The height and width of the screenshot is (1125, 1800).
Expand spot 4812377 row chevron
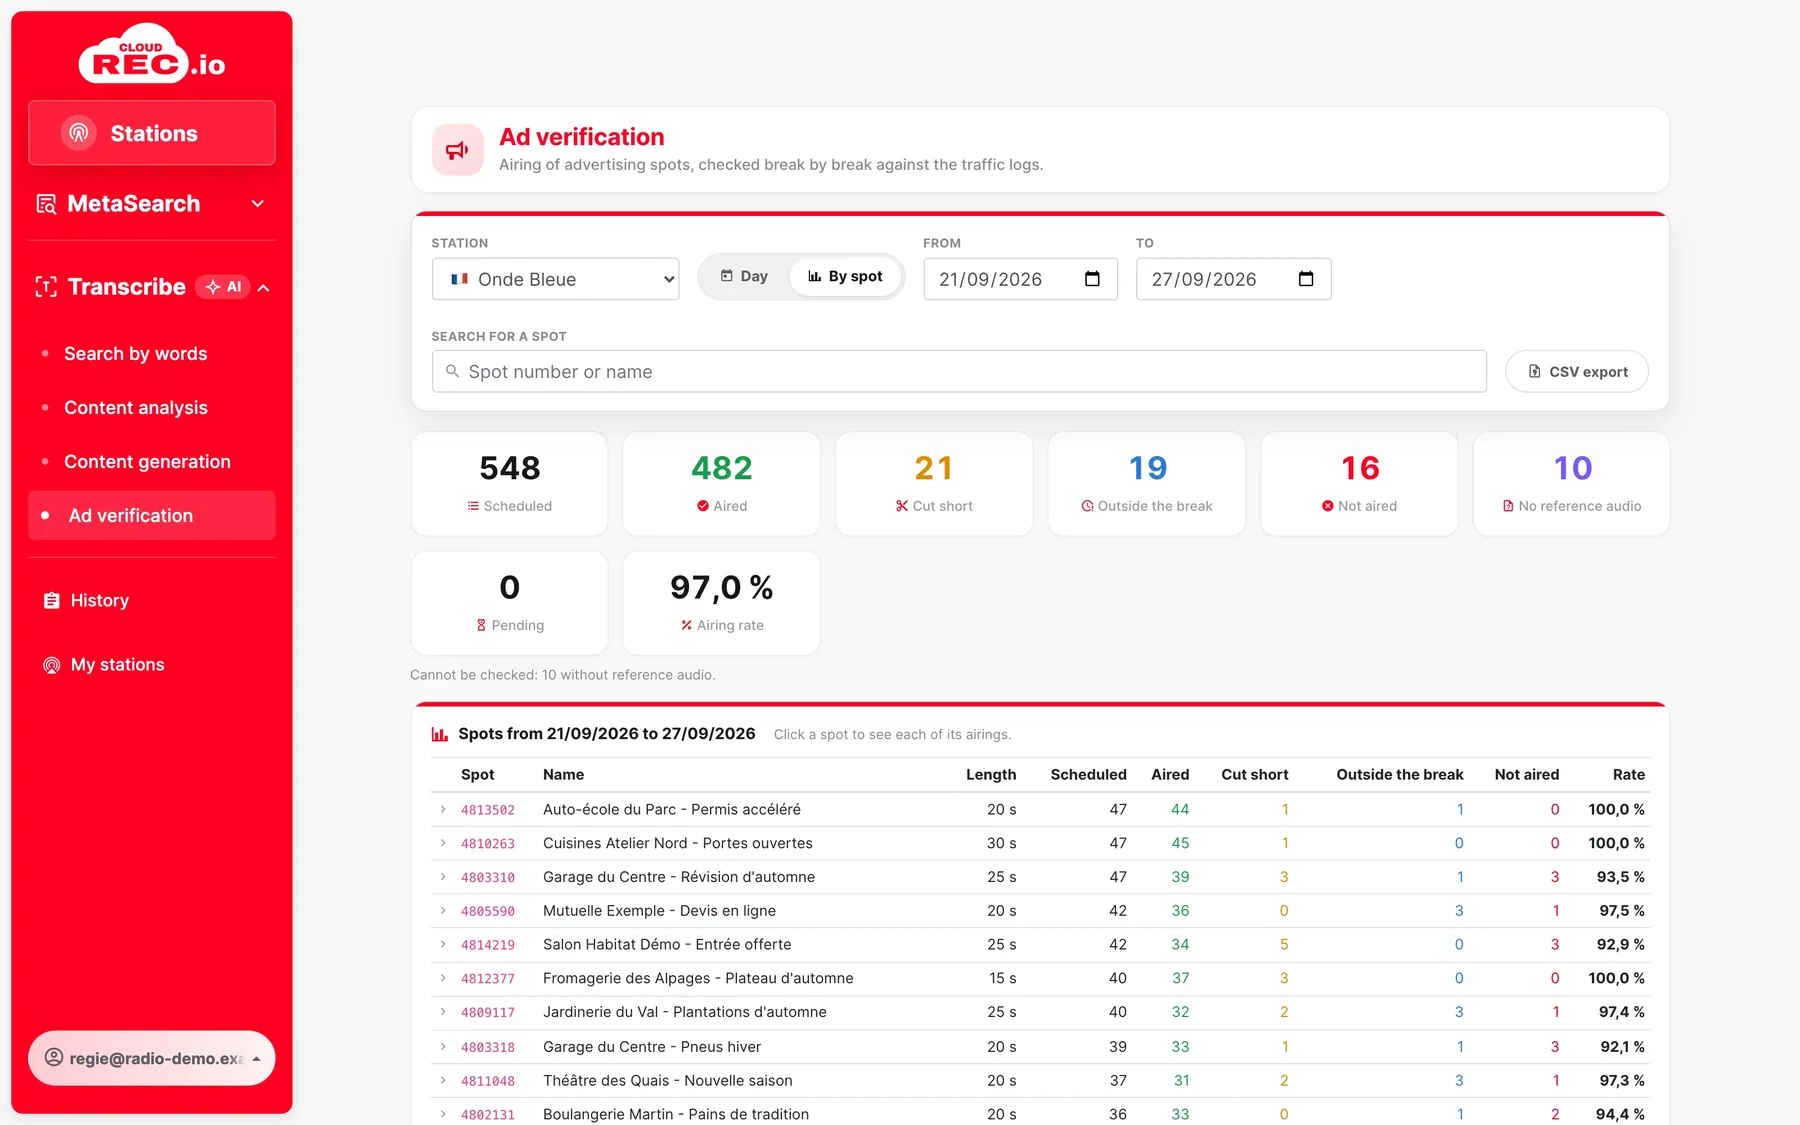443,978
